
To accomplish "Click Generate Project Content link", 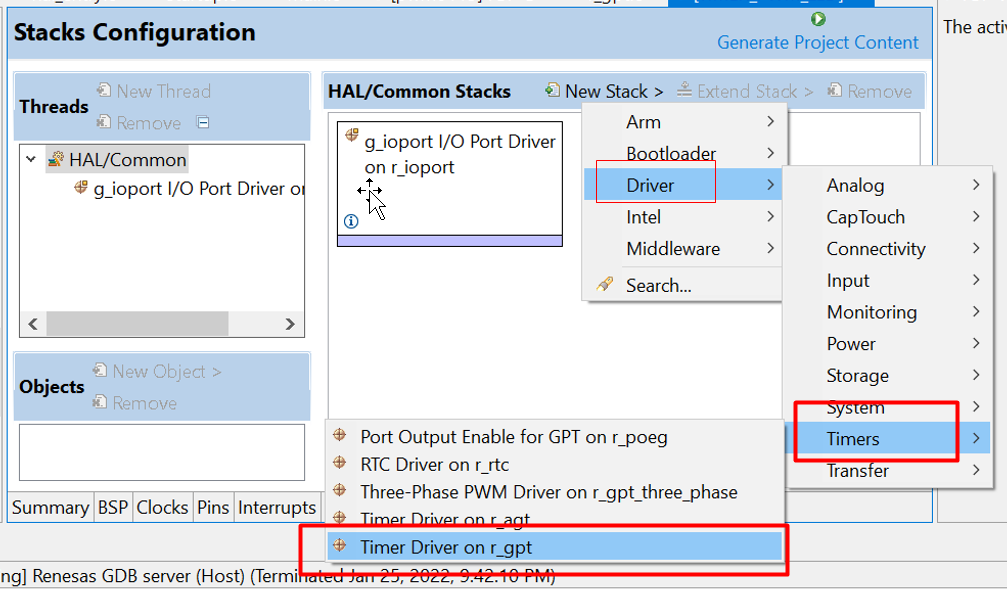I will pyautogui.click(x=817, y=43).
